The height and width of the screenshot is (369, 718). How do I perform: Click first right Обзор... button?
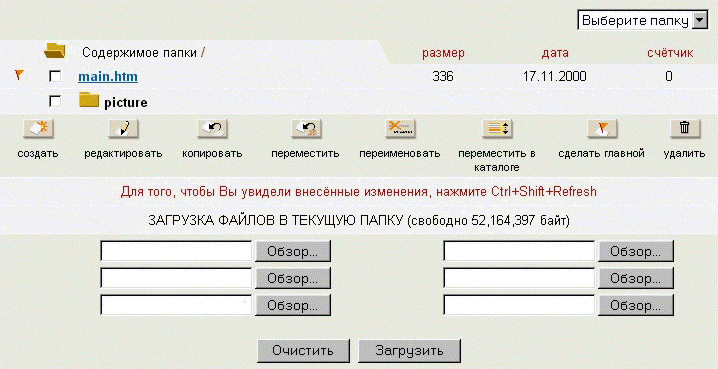point(636,251)
